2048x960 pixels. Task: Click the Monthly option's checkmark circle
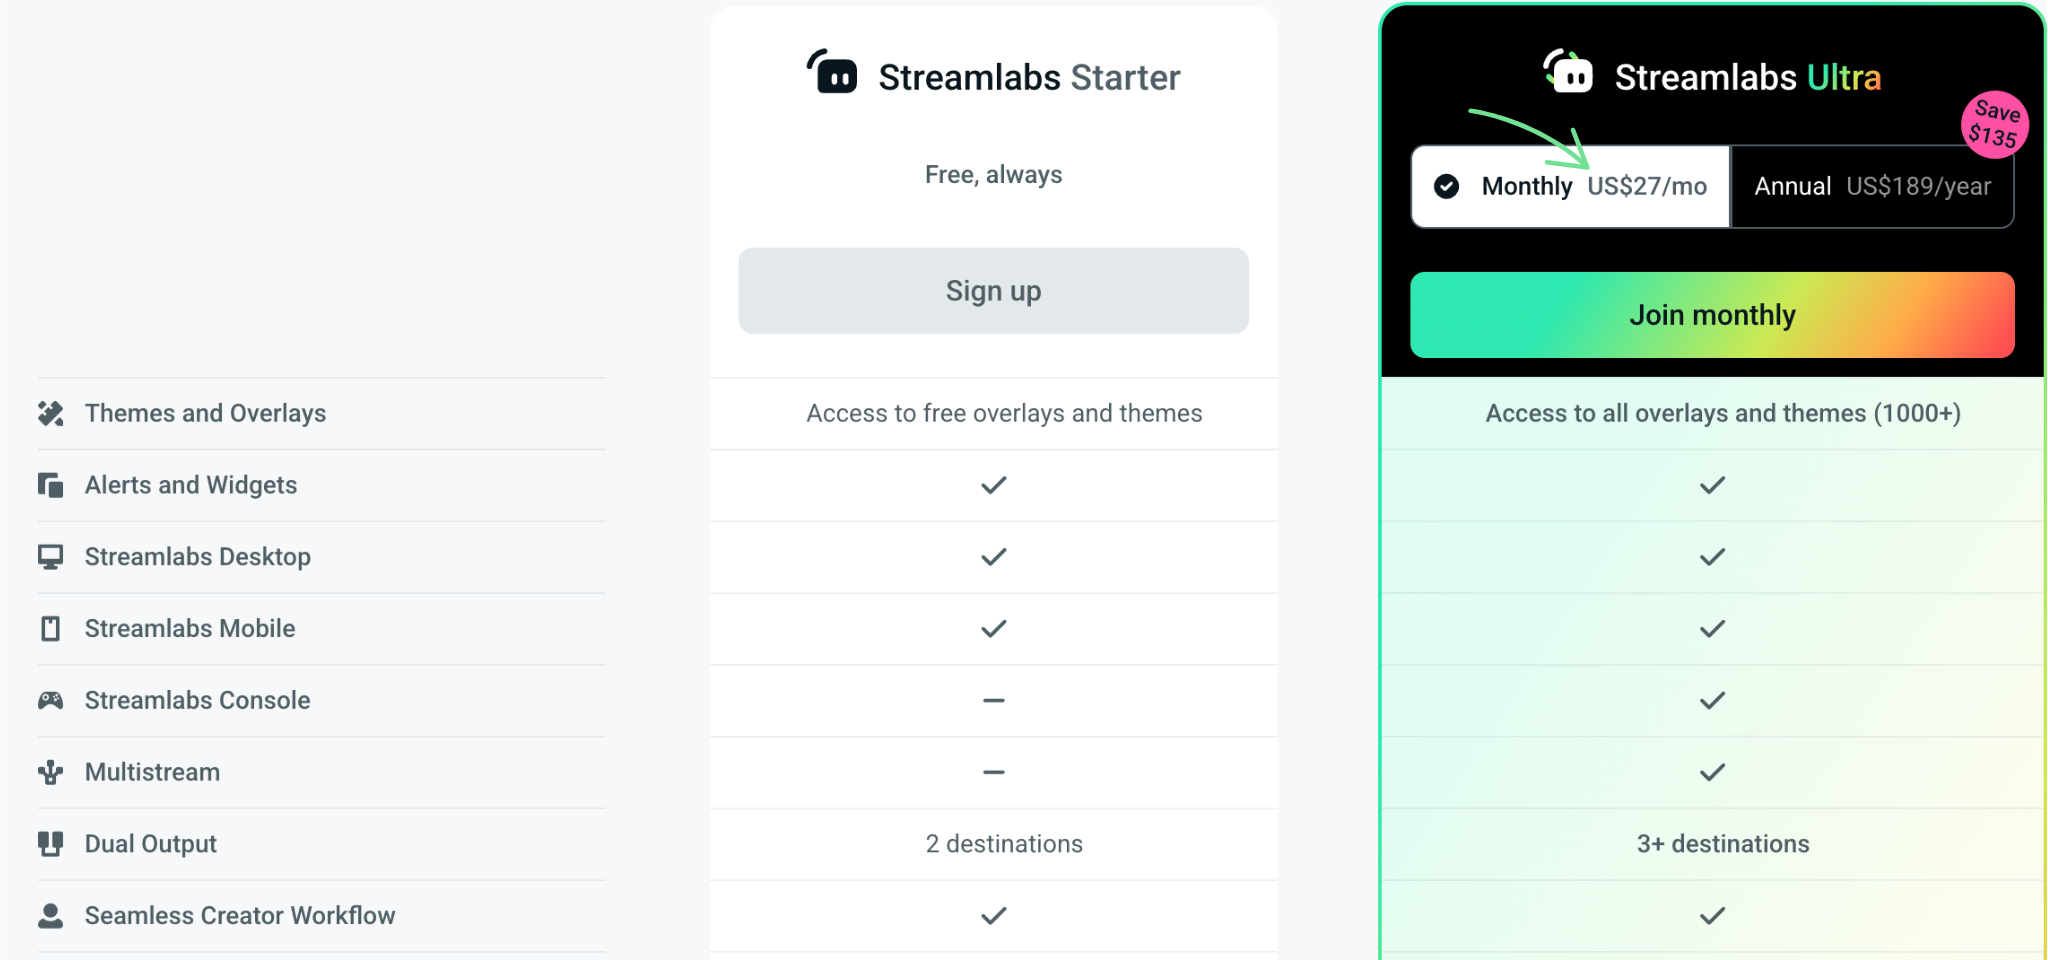click(x=1446, y=187)
